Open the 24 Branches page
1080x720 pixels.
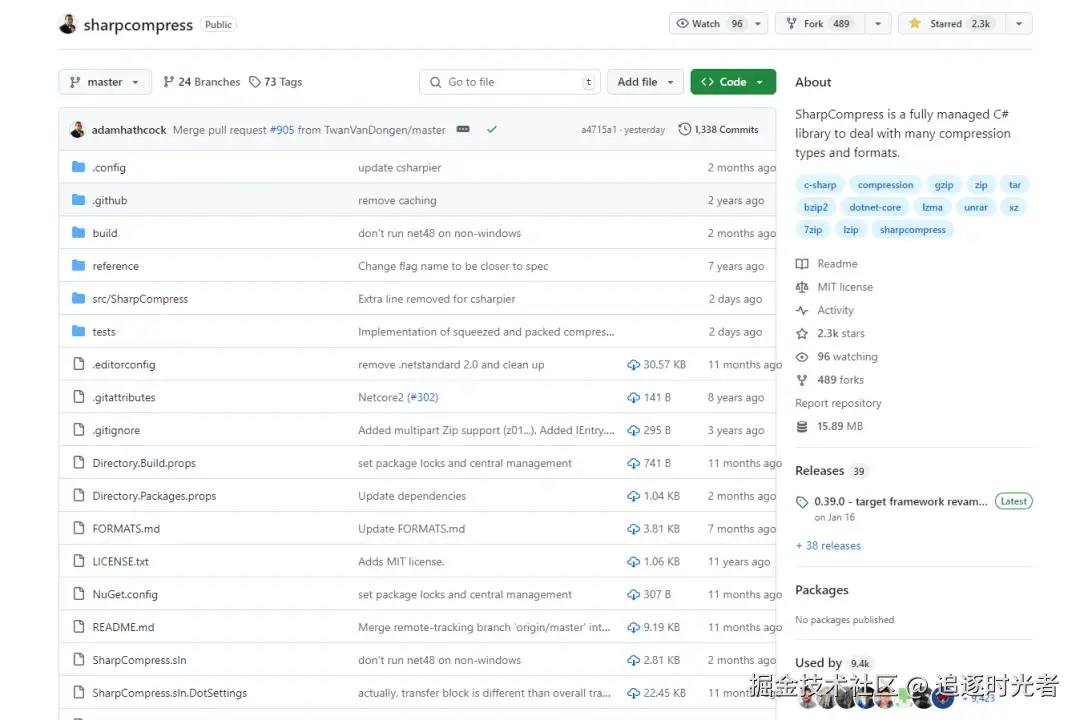[x=202, y=82]
